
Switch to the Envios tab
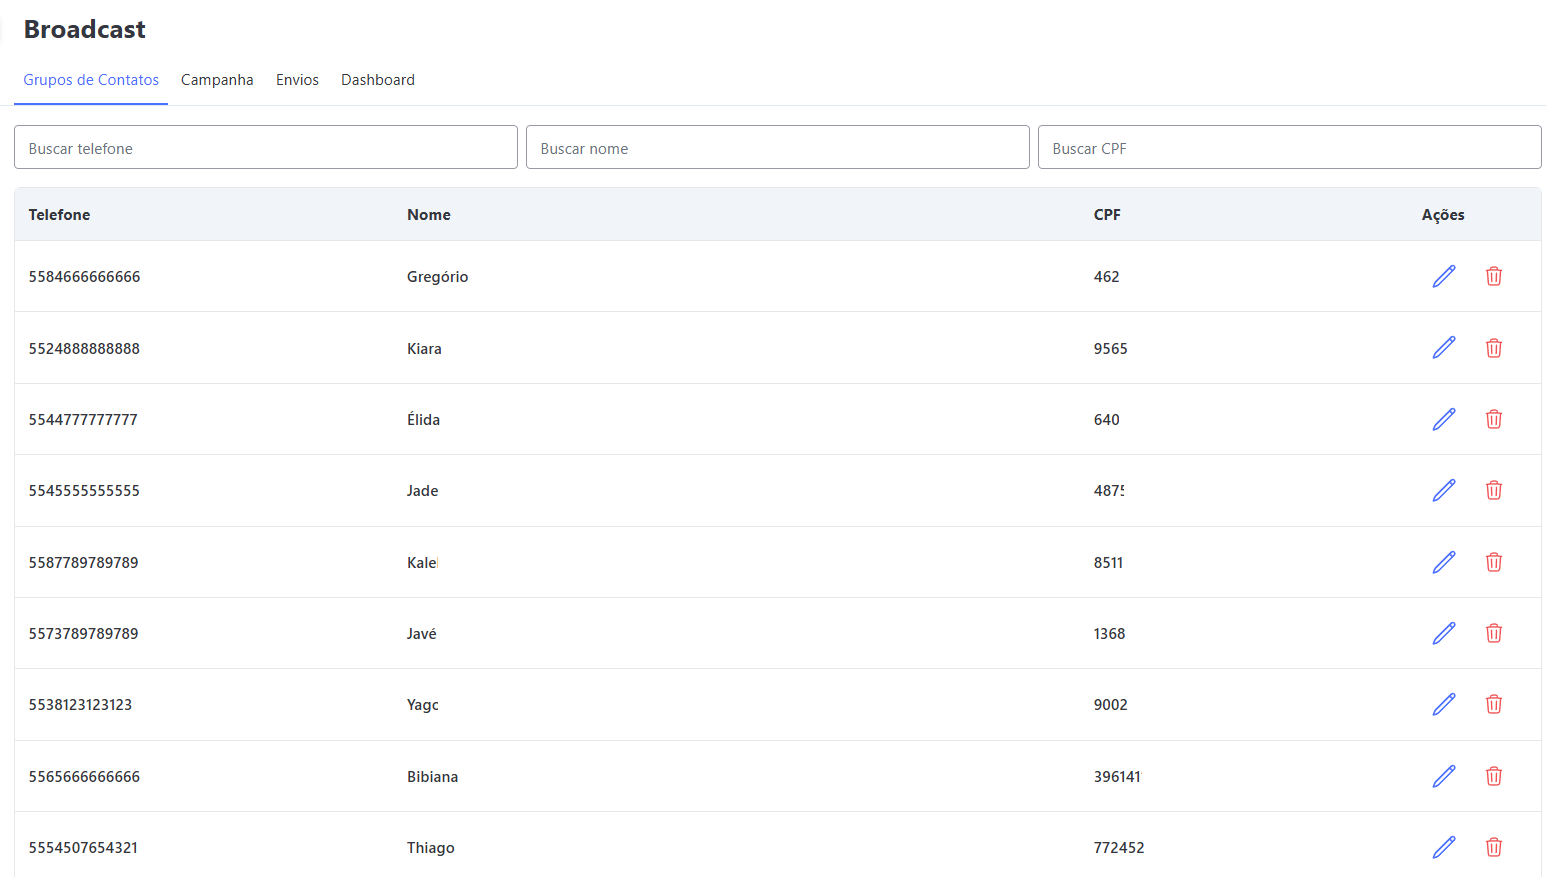click(297, 80)
